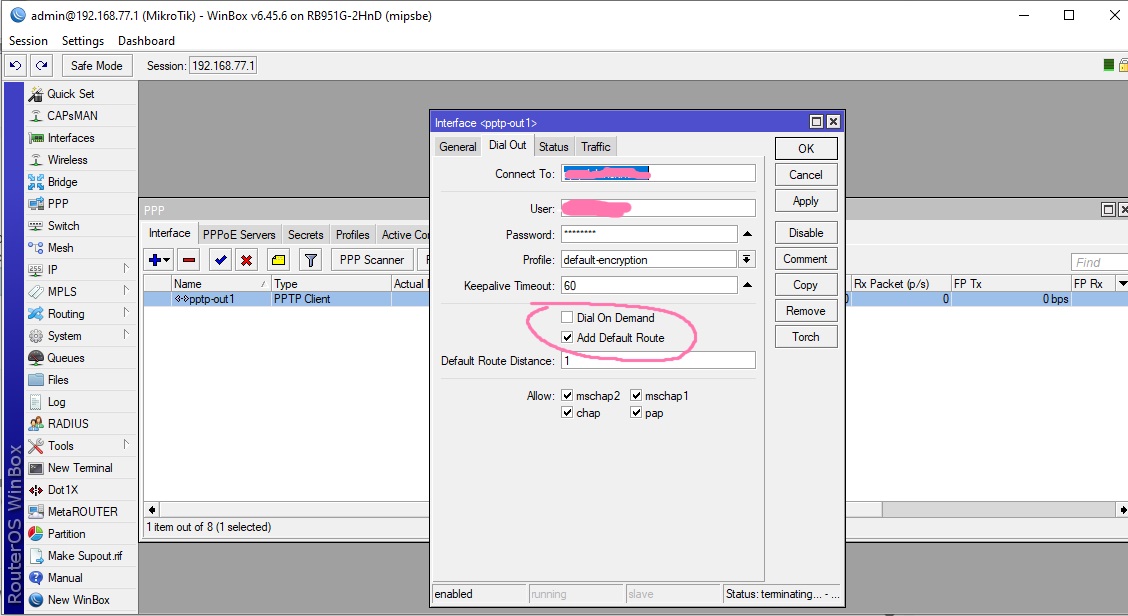Open the Mesh section
The image size is (1128, 616).
[x=60, y=248]
